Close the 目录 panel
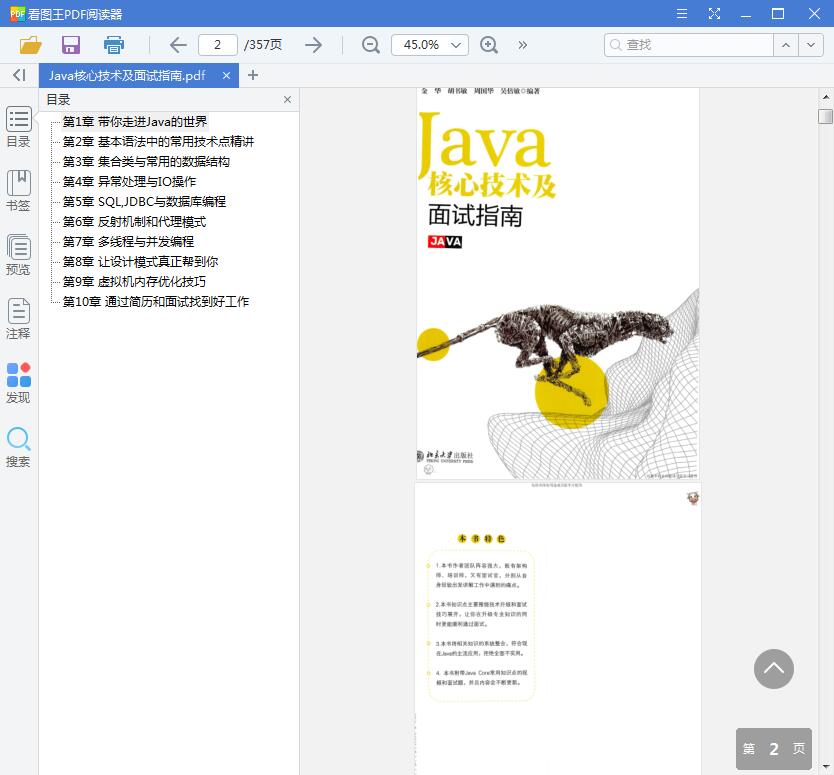 tap(287, 99)
